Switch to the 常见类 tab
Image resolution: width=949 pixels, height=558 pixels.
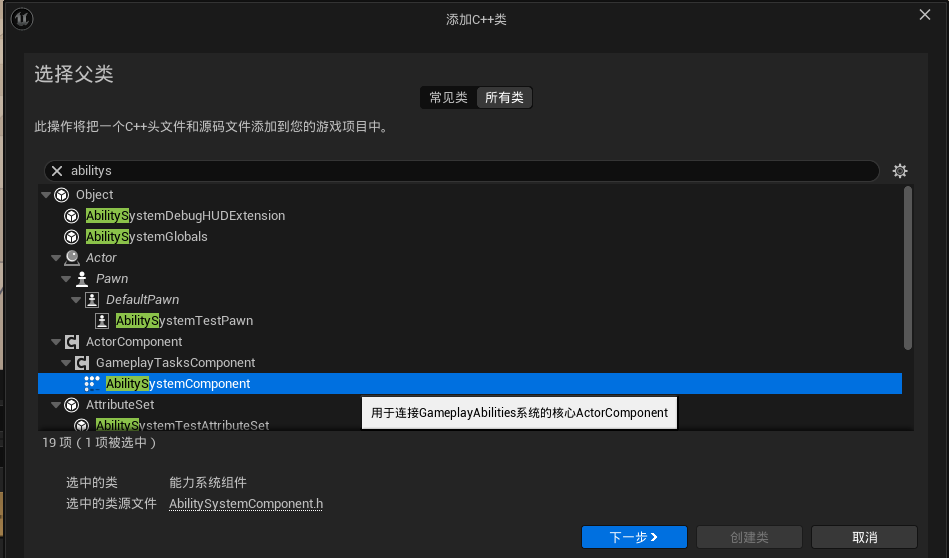click(448, 97)
